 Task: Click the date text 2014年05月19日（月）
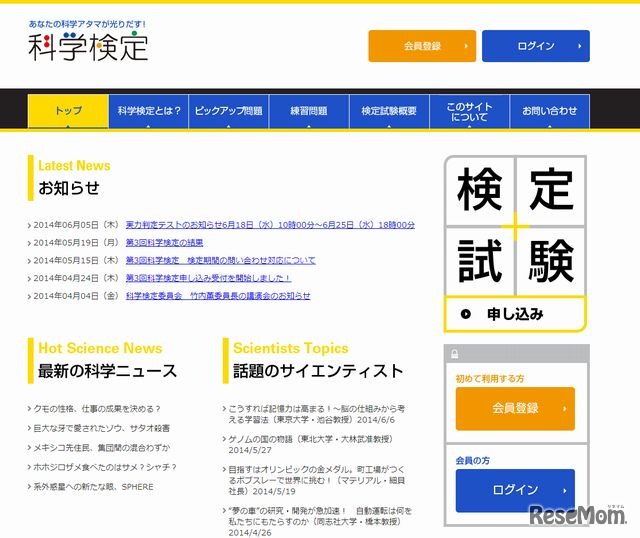click(x=76, y=242)
